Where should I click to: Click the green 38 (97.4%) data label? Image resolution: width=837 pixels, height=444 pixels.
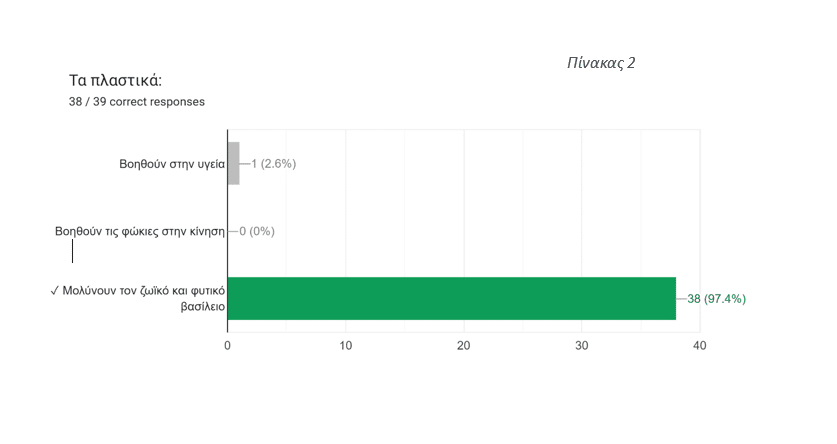(716, 299)
